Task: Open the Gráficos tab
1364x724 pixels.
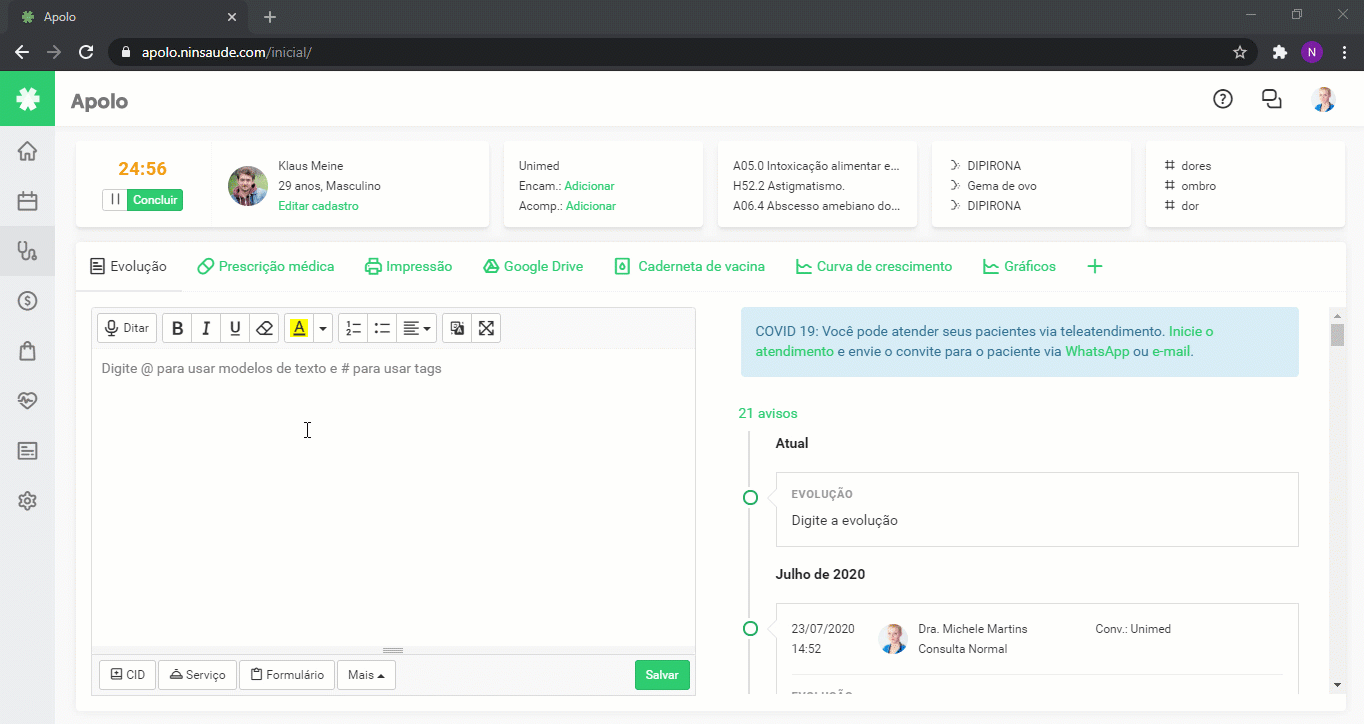Action: (1019, 266)
